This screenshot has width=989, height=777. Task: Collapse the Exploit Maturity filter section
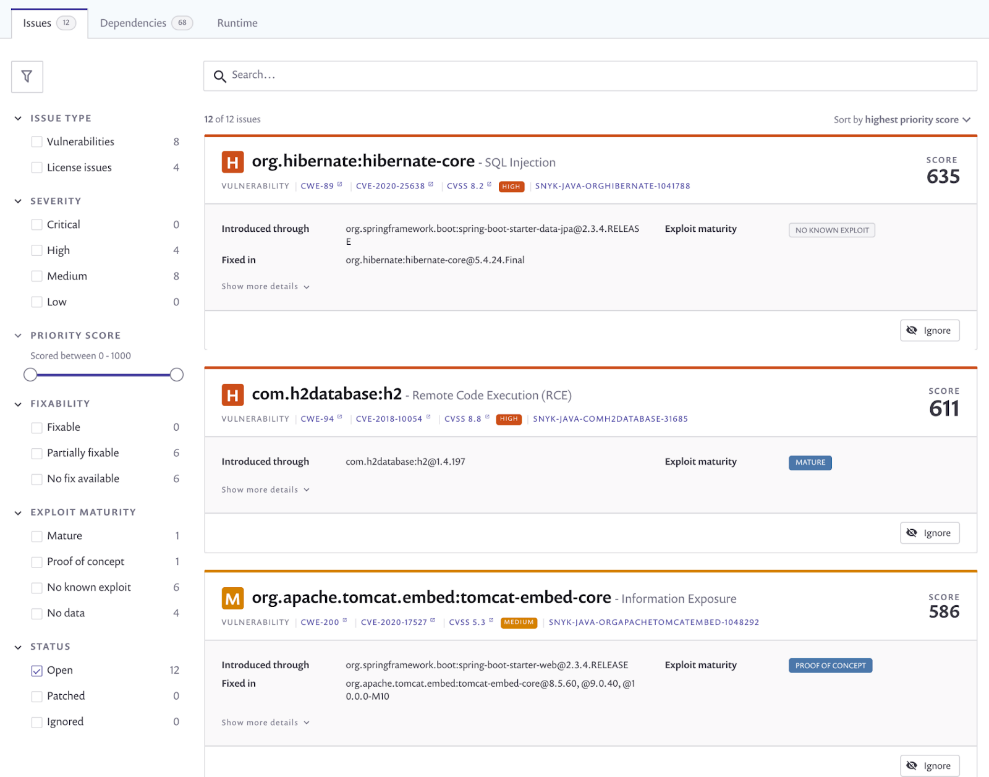[x=18, y=512]
